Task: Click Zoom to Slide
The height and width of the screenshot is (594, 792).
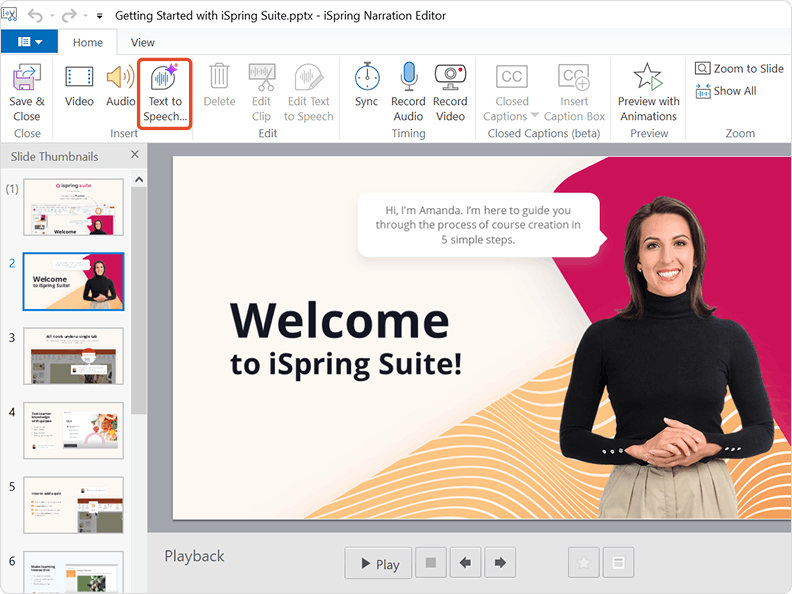Action: coord(739,68)
